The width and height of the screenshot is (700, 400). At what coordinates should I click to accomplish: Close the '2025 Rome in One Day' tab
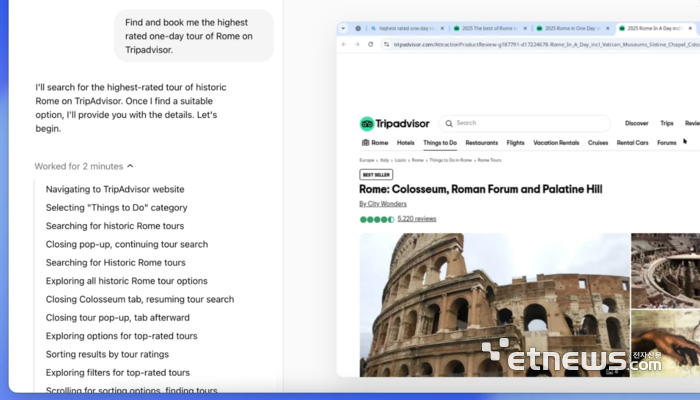coord(610,29)
